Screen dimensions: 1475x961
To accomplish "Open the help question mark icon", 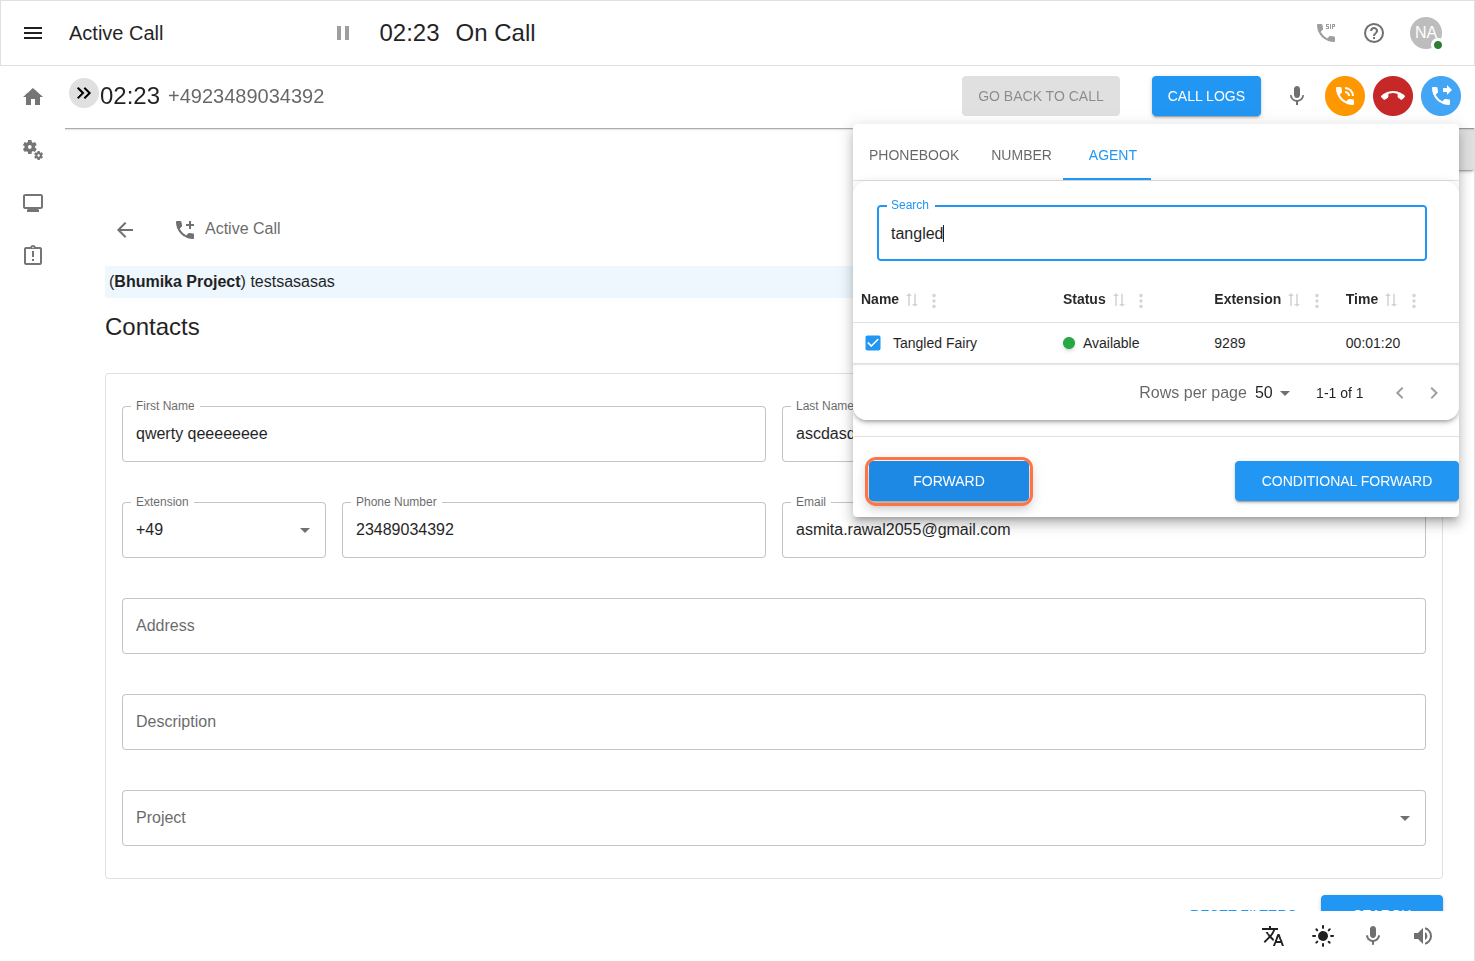I will pos(1374,33).
